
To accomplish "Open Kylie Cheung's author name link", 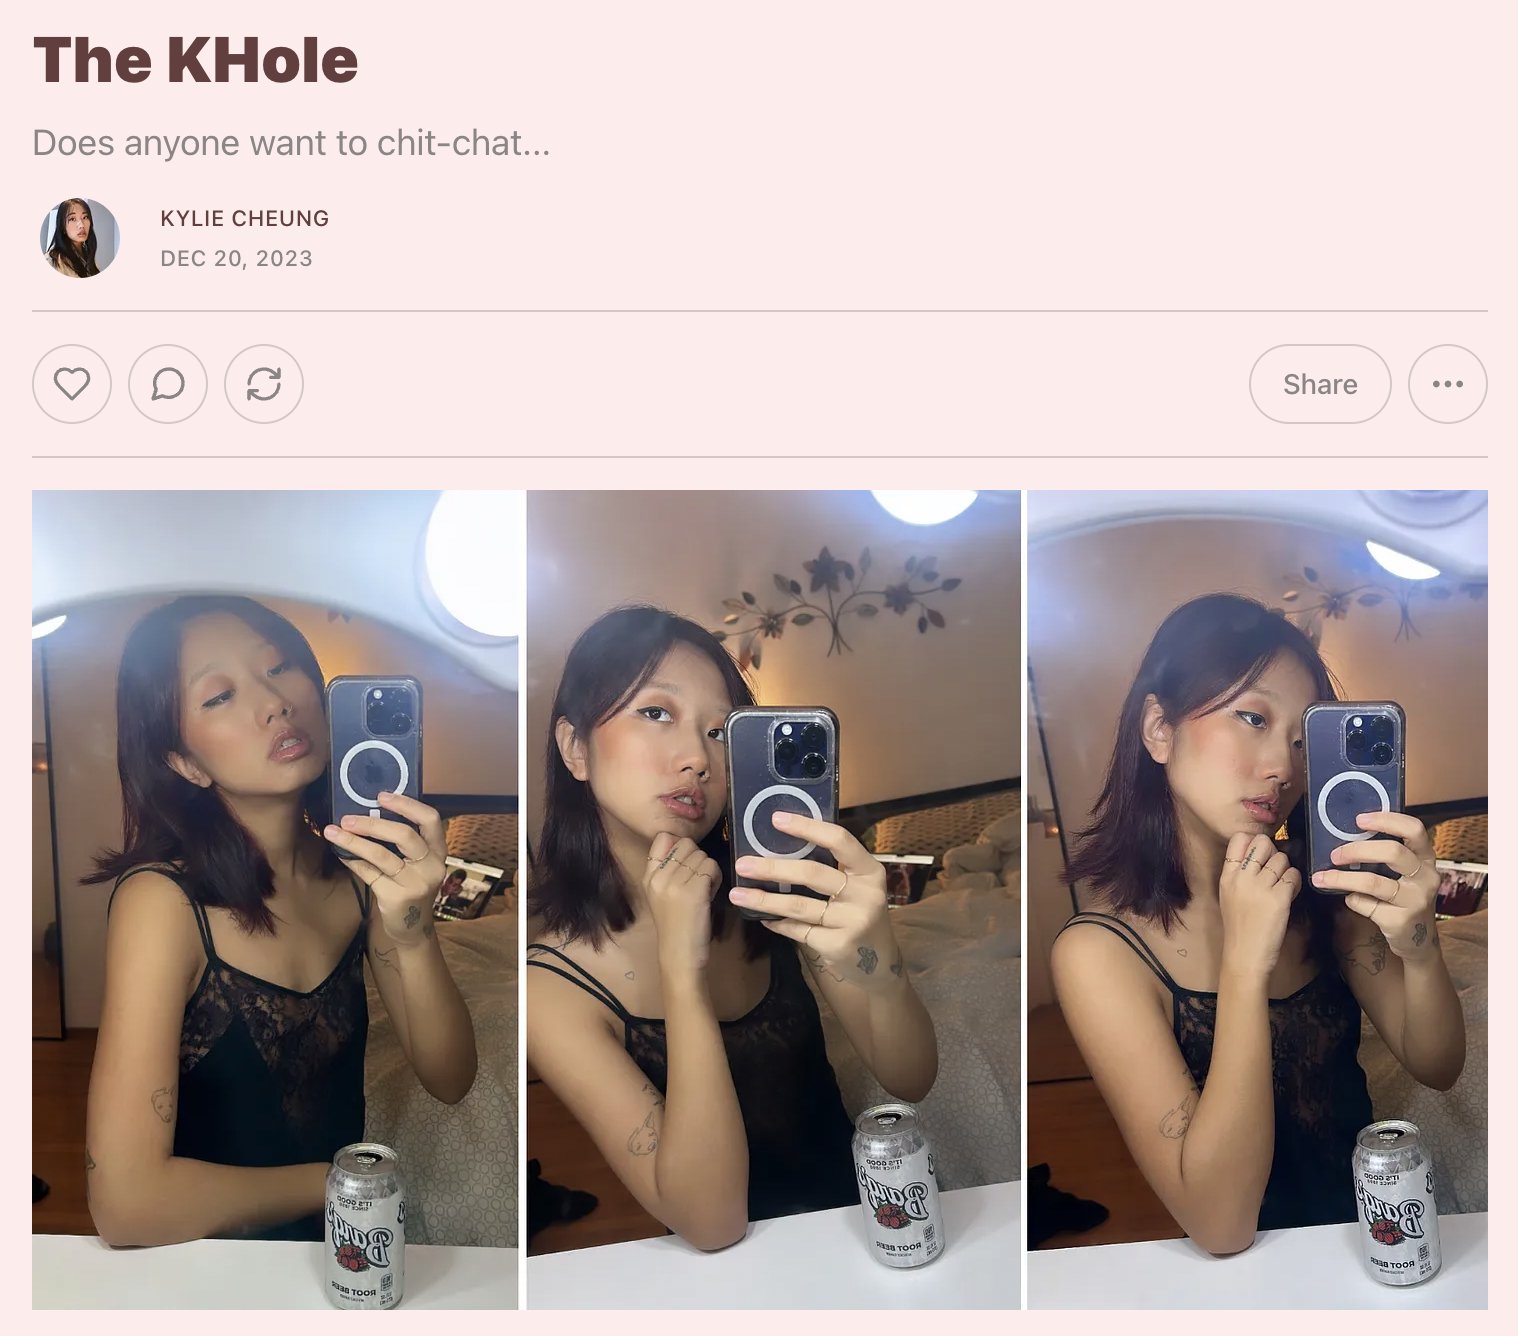I will tap(245, 218).
